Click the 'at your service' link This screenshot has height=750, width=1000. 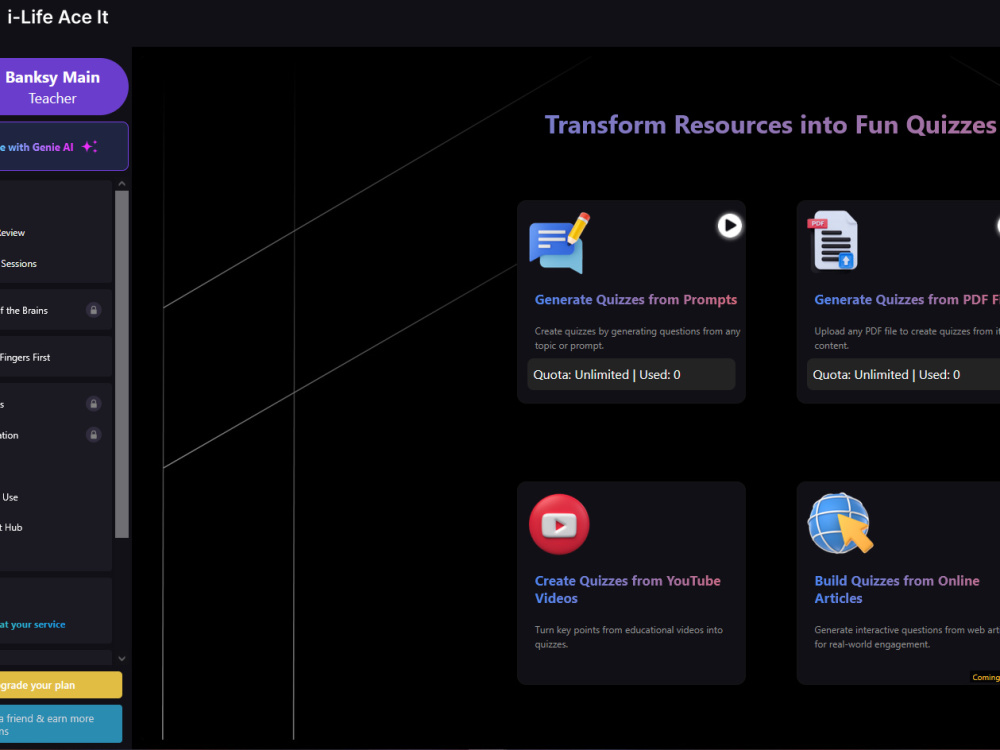click(33, 624)
